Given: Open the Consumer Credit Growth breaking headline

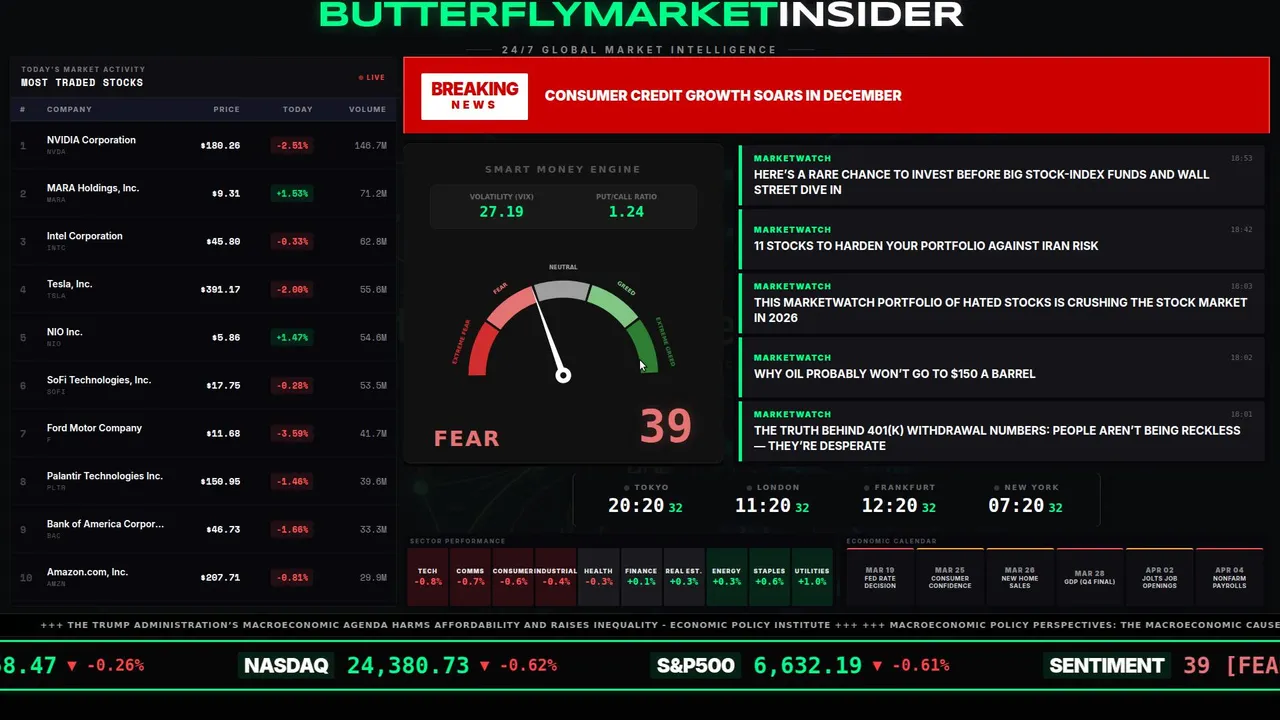Looking at the screenshot, I should click(723, 96).
